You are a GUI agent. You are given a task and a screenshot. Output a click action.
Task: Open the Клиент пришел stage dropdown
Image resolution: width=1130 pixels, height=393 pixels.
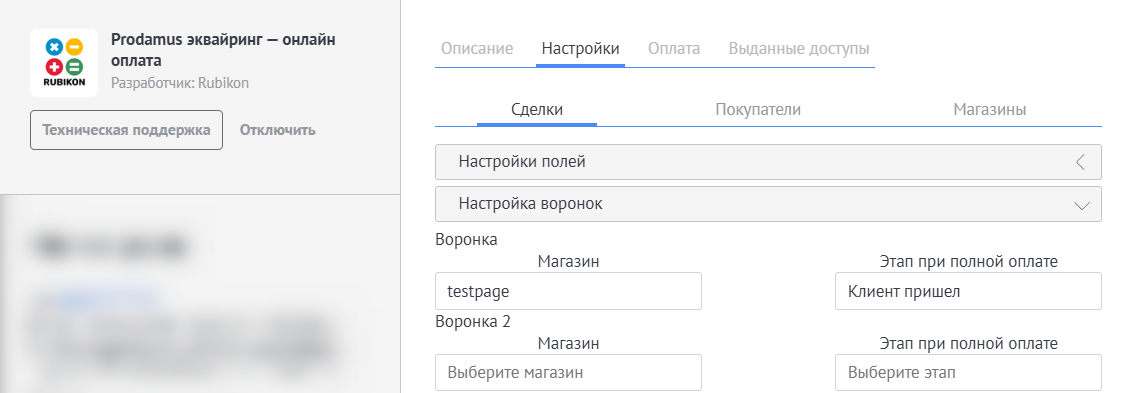click(x=969, y=291)
